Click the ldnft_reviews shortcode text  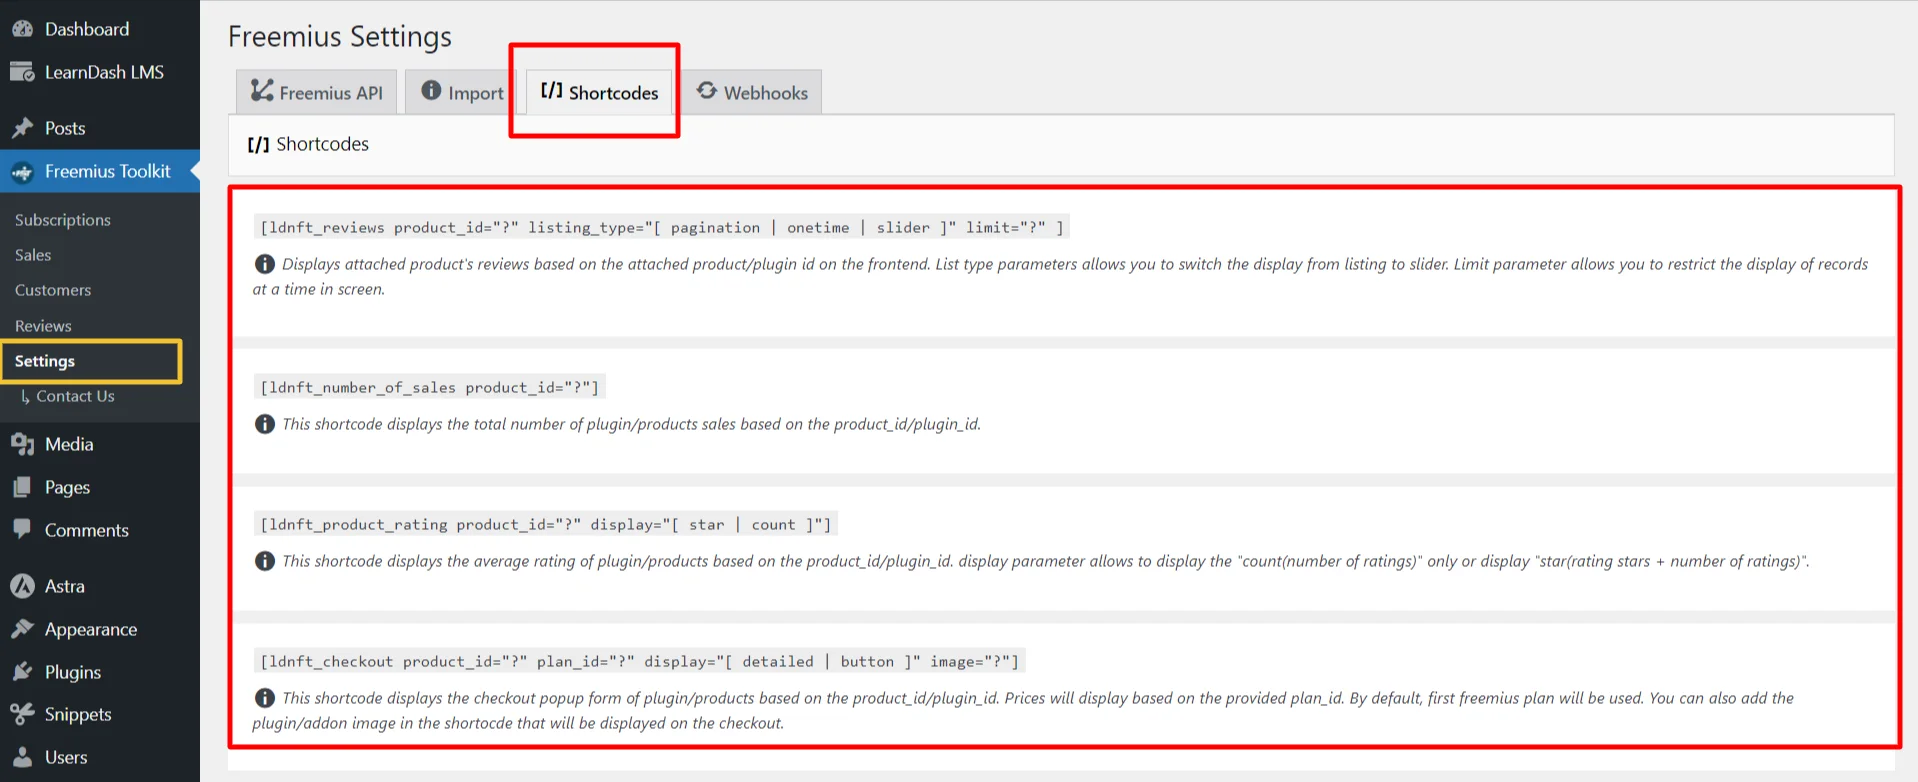pyautogui.click(x=662, y=227)
